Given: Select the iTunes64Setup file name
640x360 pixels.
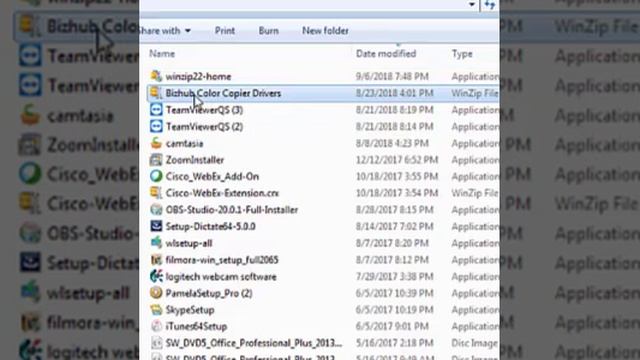Looking at the screenshot, I should point(196,327).
